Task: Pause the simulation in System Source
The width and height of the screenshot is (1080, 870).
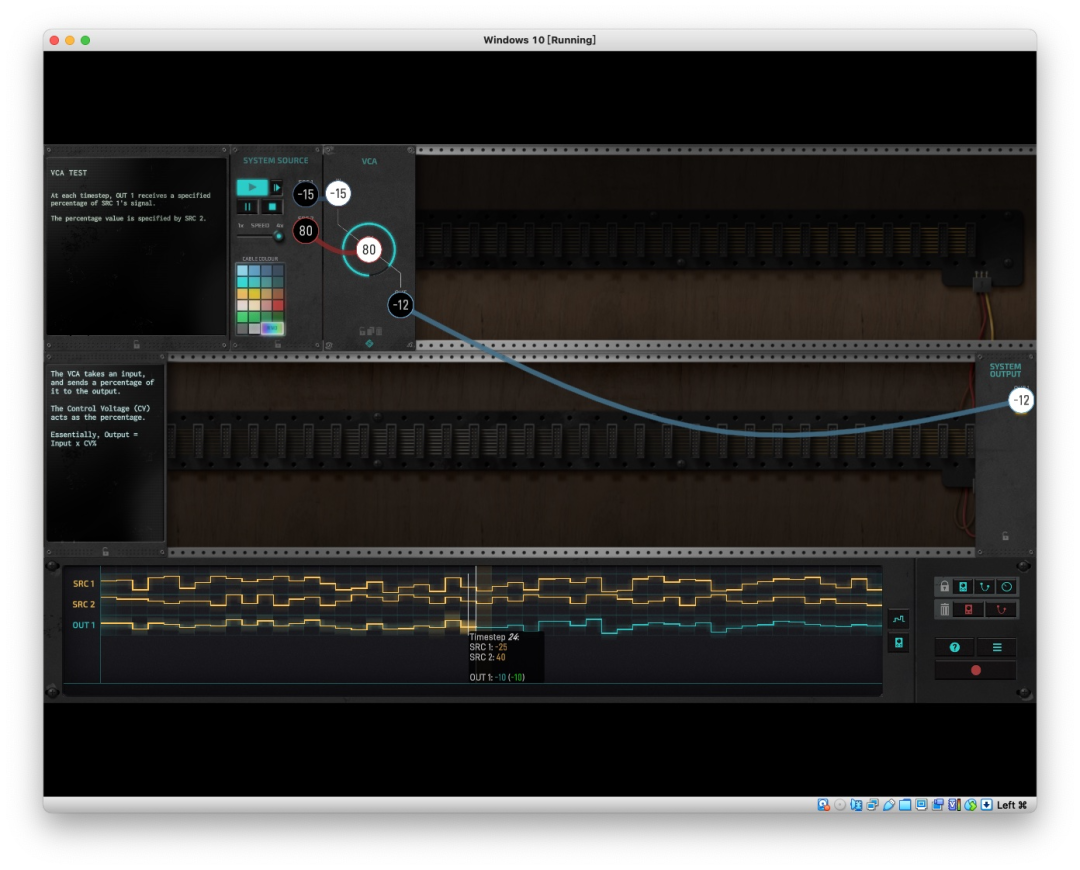Action: pos(248,207)
